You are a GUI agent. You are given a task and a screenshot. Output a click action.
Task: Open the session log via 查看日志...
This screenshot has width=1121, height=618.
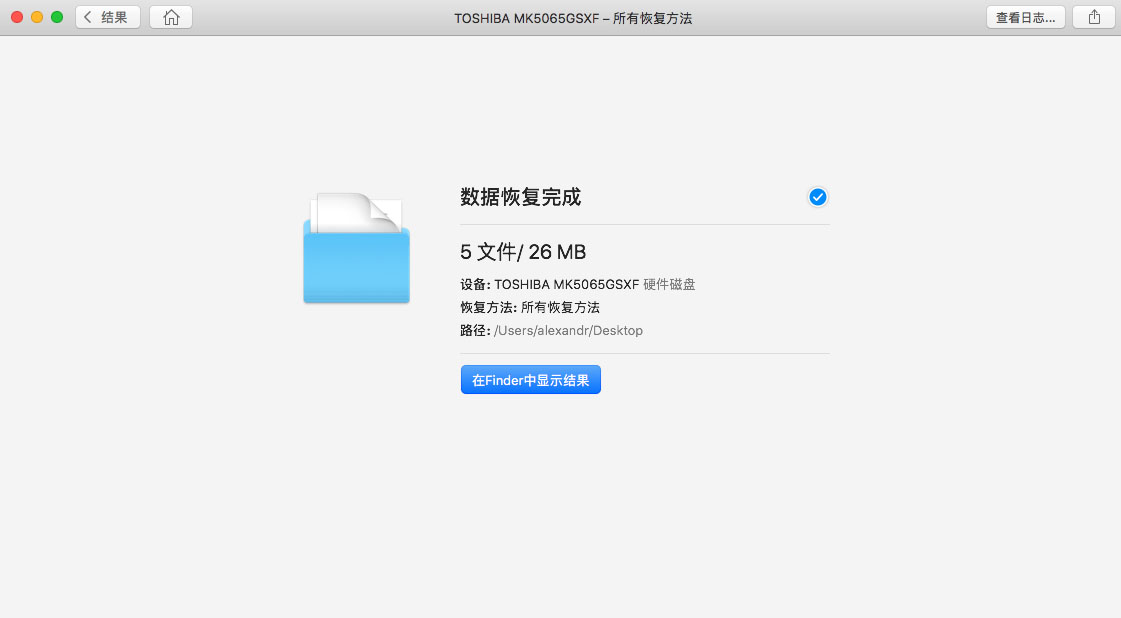[1025, 16]
